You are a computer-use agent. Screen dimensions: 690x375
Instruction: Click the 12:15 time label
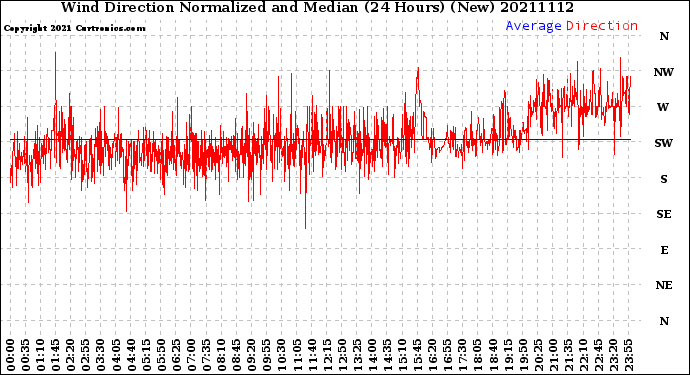point(327,355)
